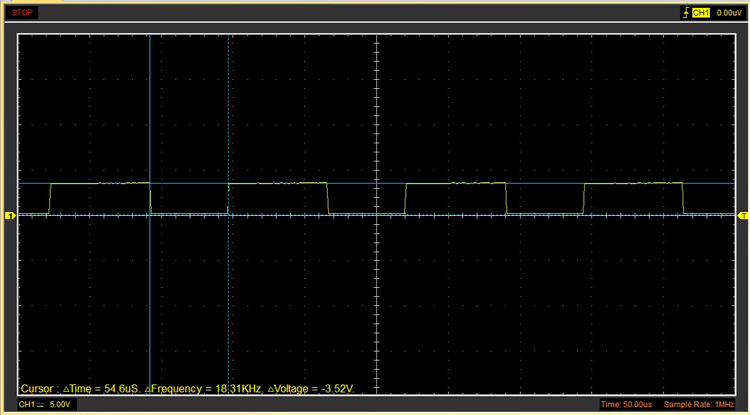Click the rising-edge trigger slope icon
The height and width of the screenshot is (415, 750).
click(685, 13)
